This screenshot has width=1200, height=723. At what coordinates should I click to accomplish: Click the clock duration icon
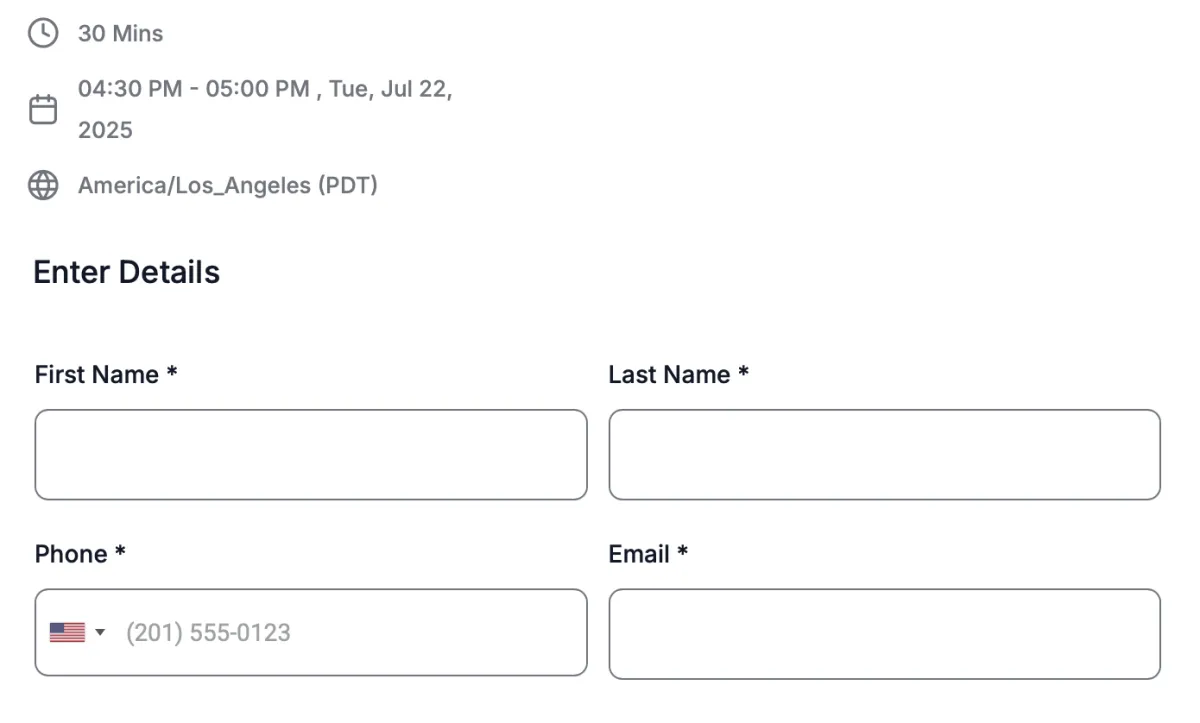43,34
